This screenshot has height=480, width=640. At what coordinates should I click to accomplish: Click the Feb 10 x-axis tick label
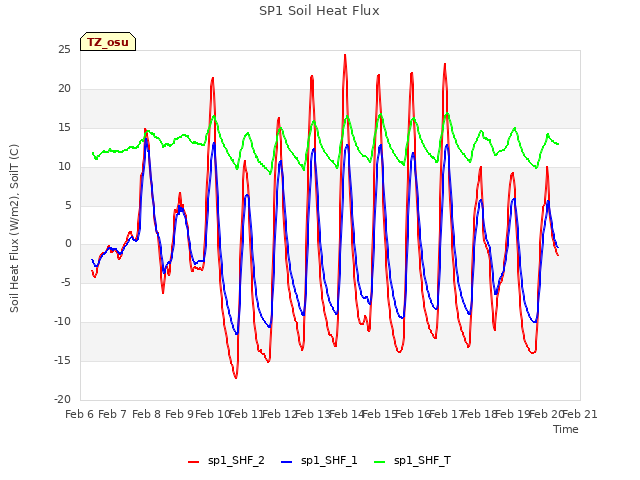(x=213, y=414)
